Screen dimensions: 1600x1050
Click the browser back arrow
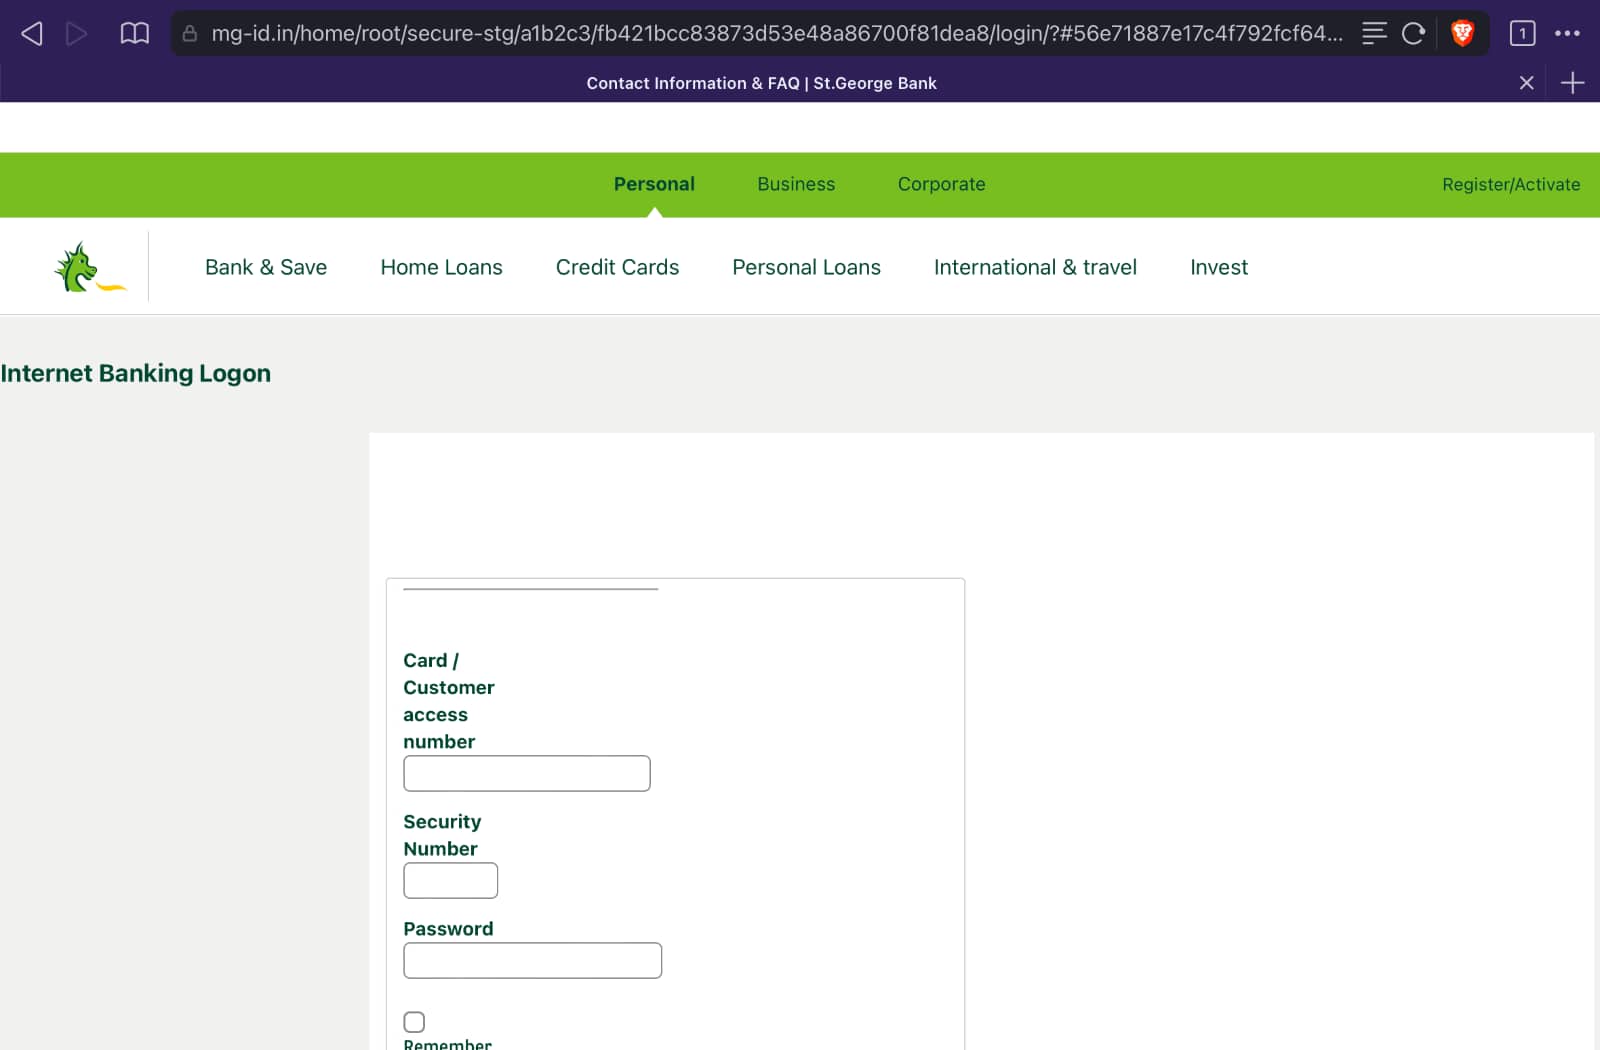pyautogui.click(x=32, y=34)
